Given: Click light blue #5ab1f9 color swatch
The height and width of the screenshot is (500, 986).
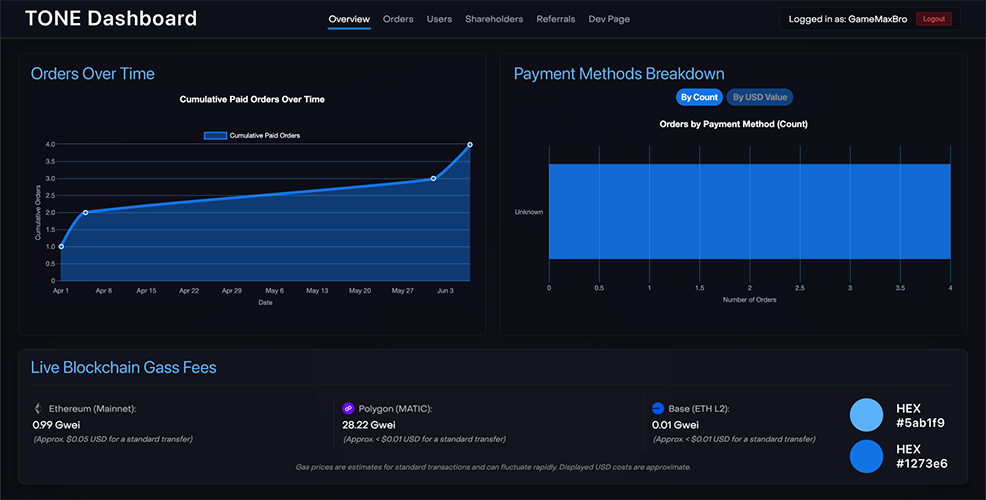Looking at the screenshot, I should pos(866,415).
